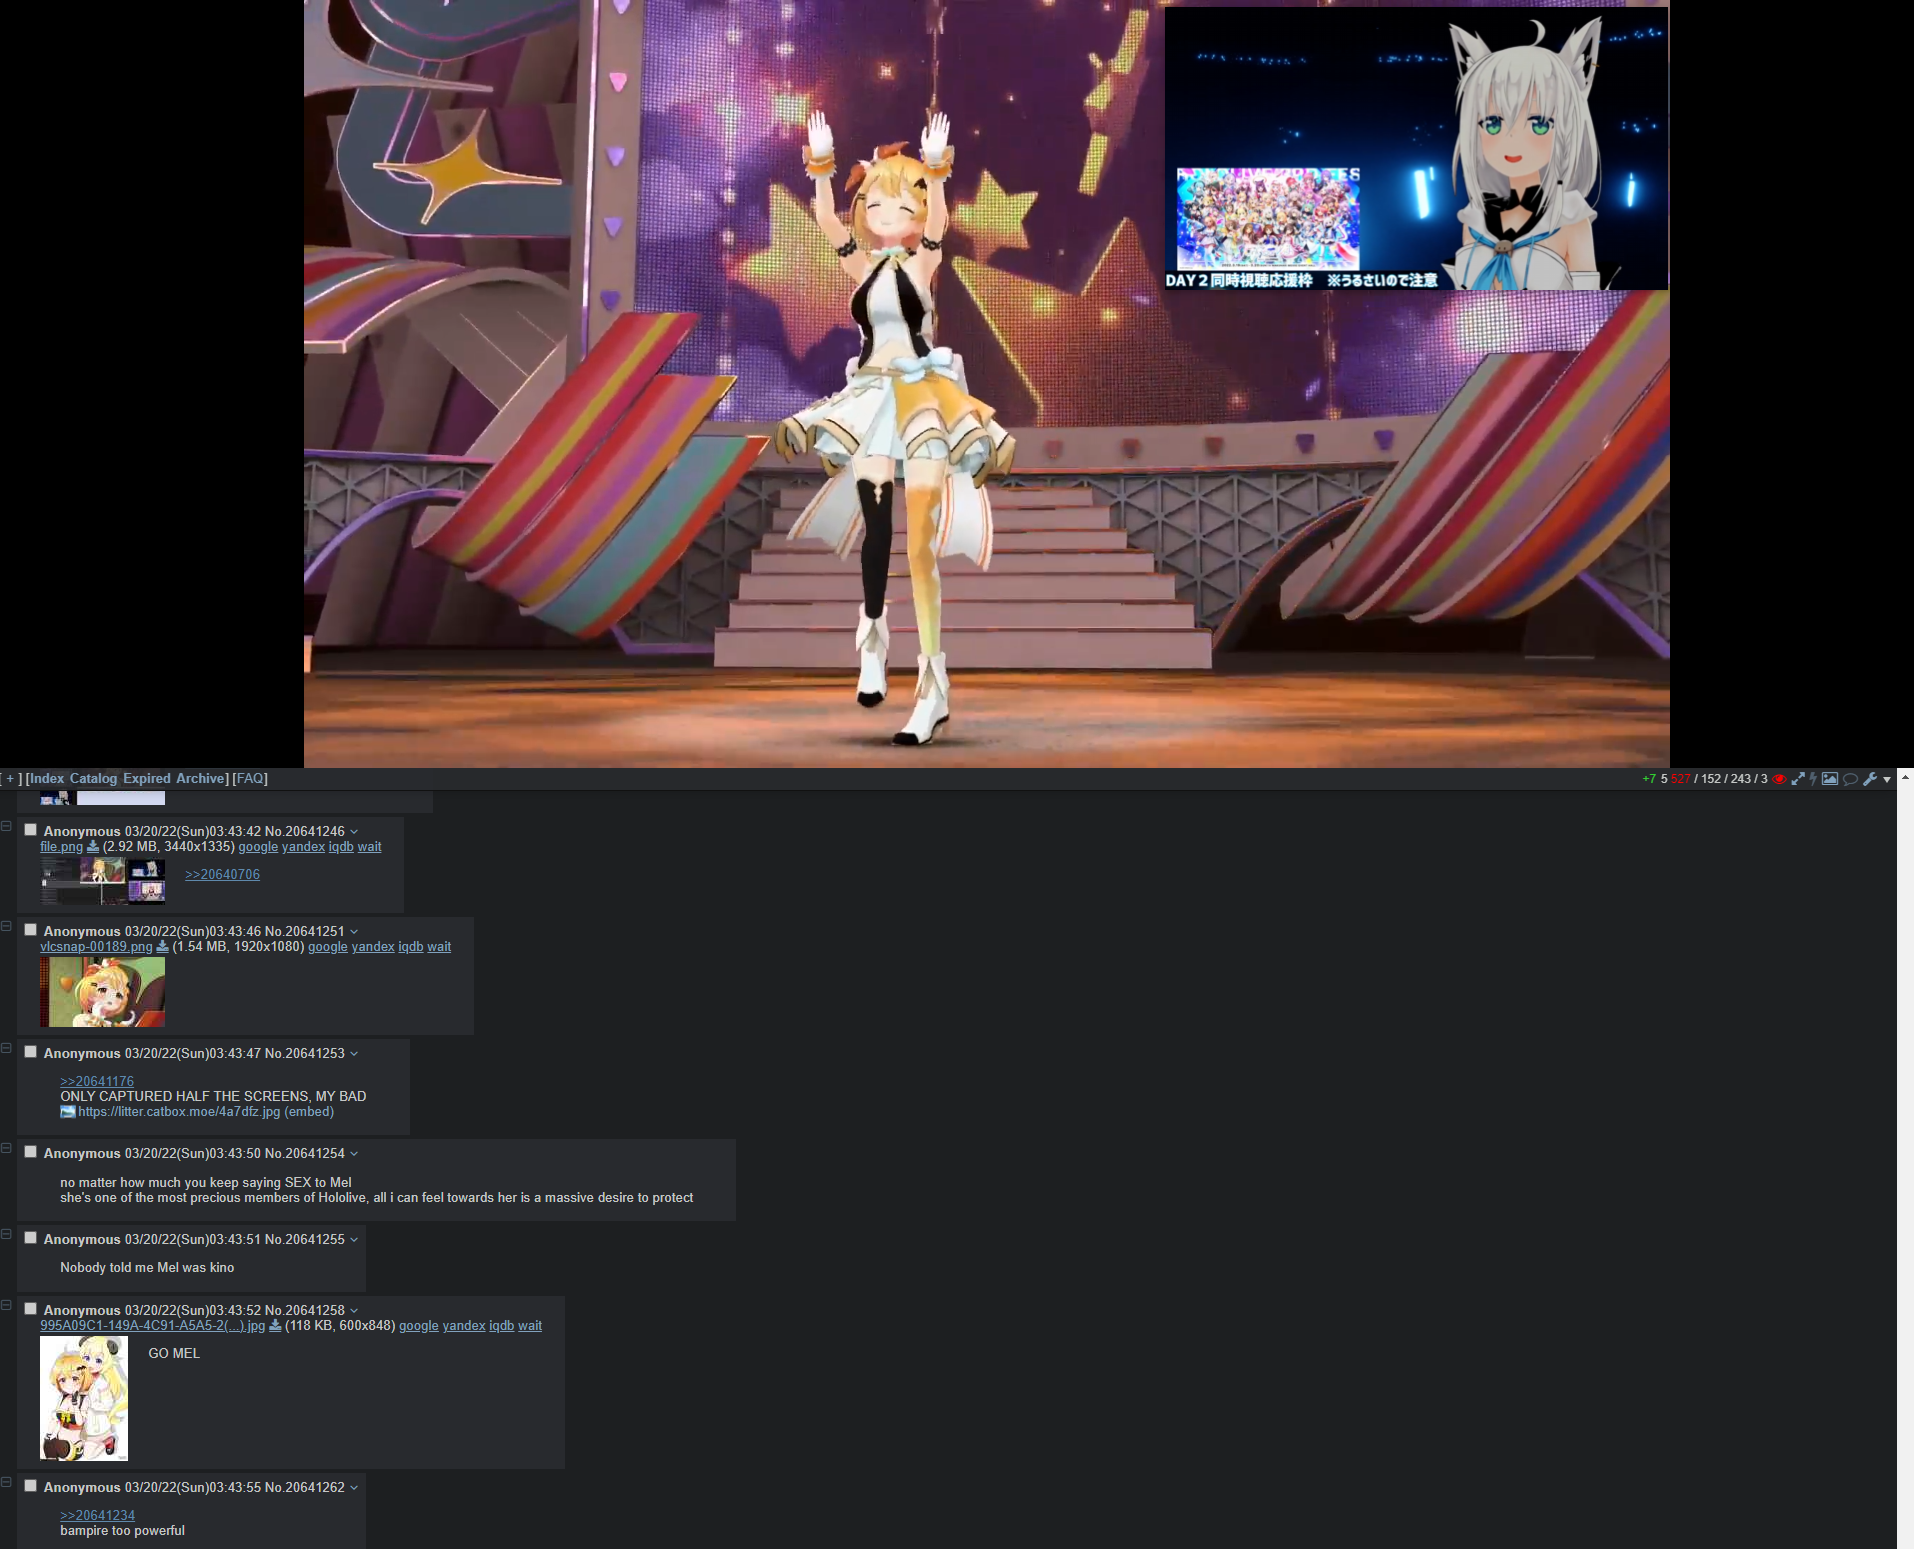1914x1549 pixels.
Task: Click the speech bubble quick reply icon
Action: coord(1850,779)
